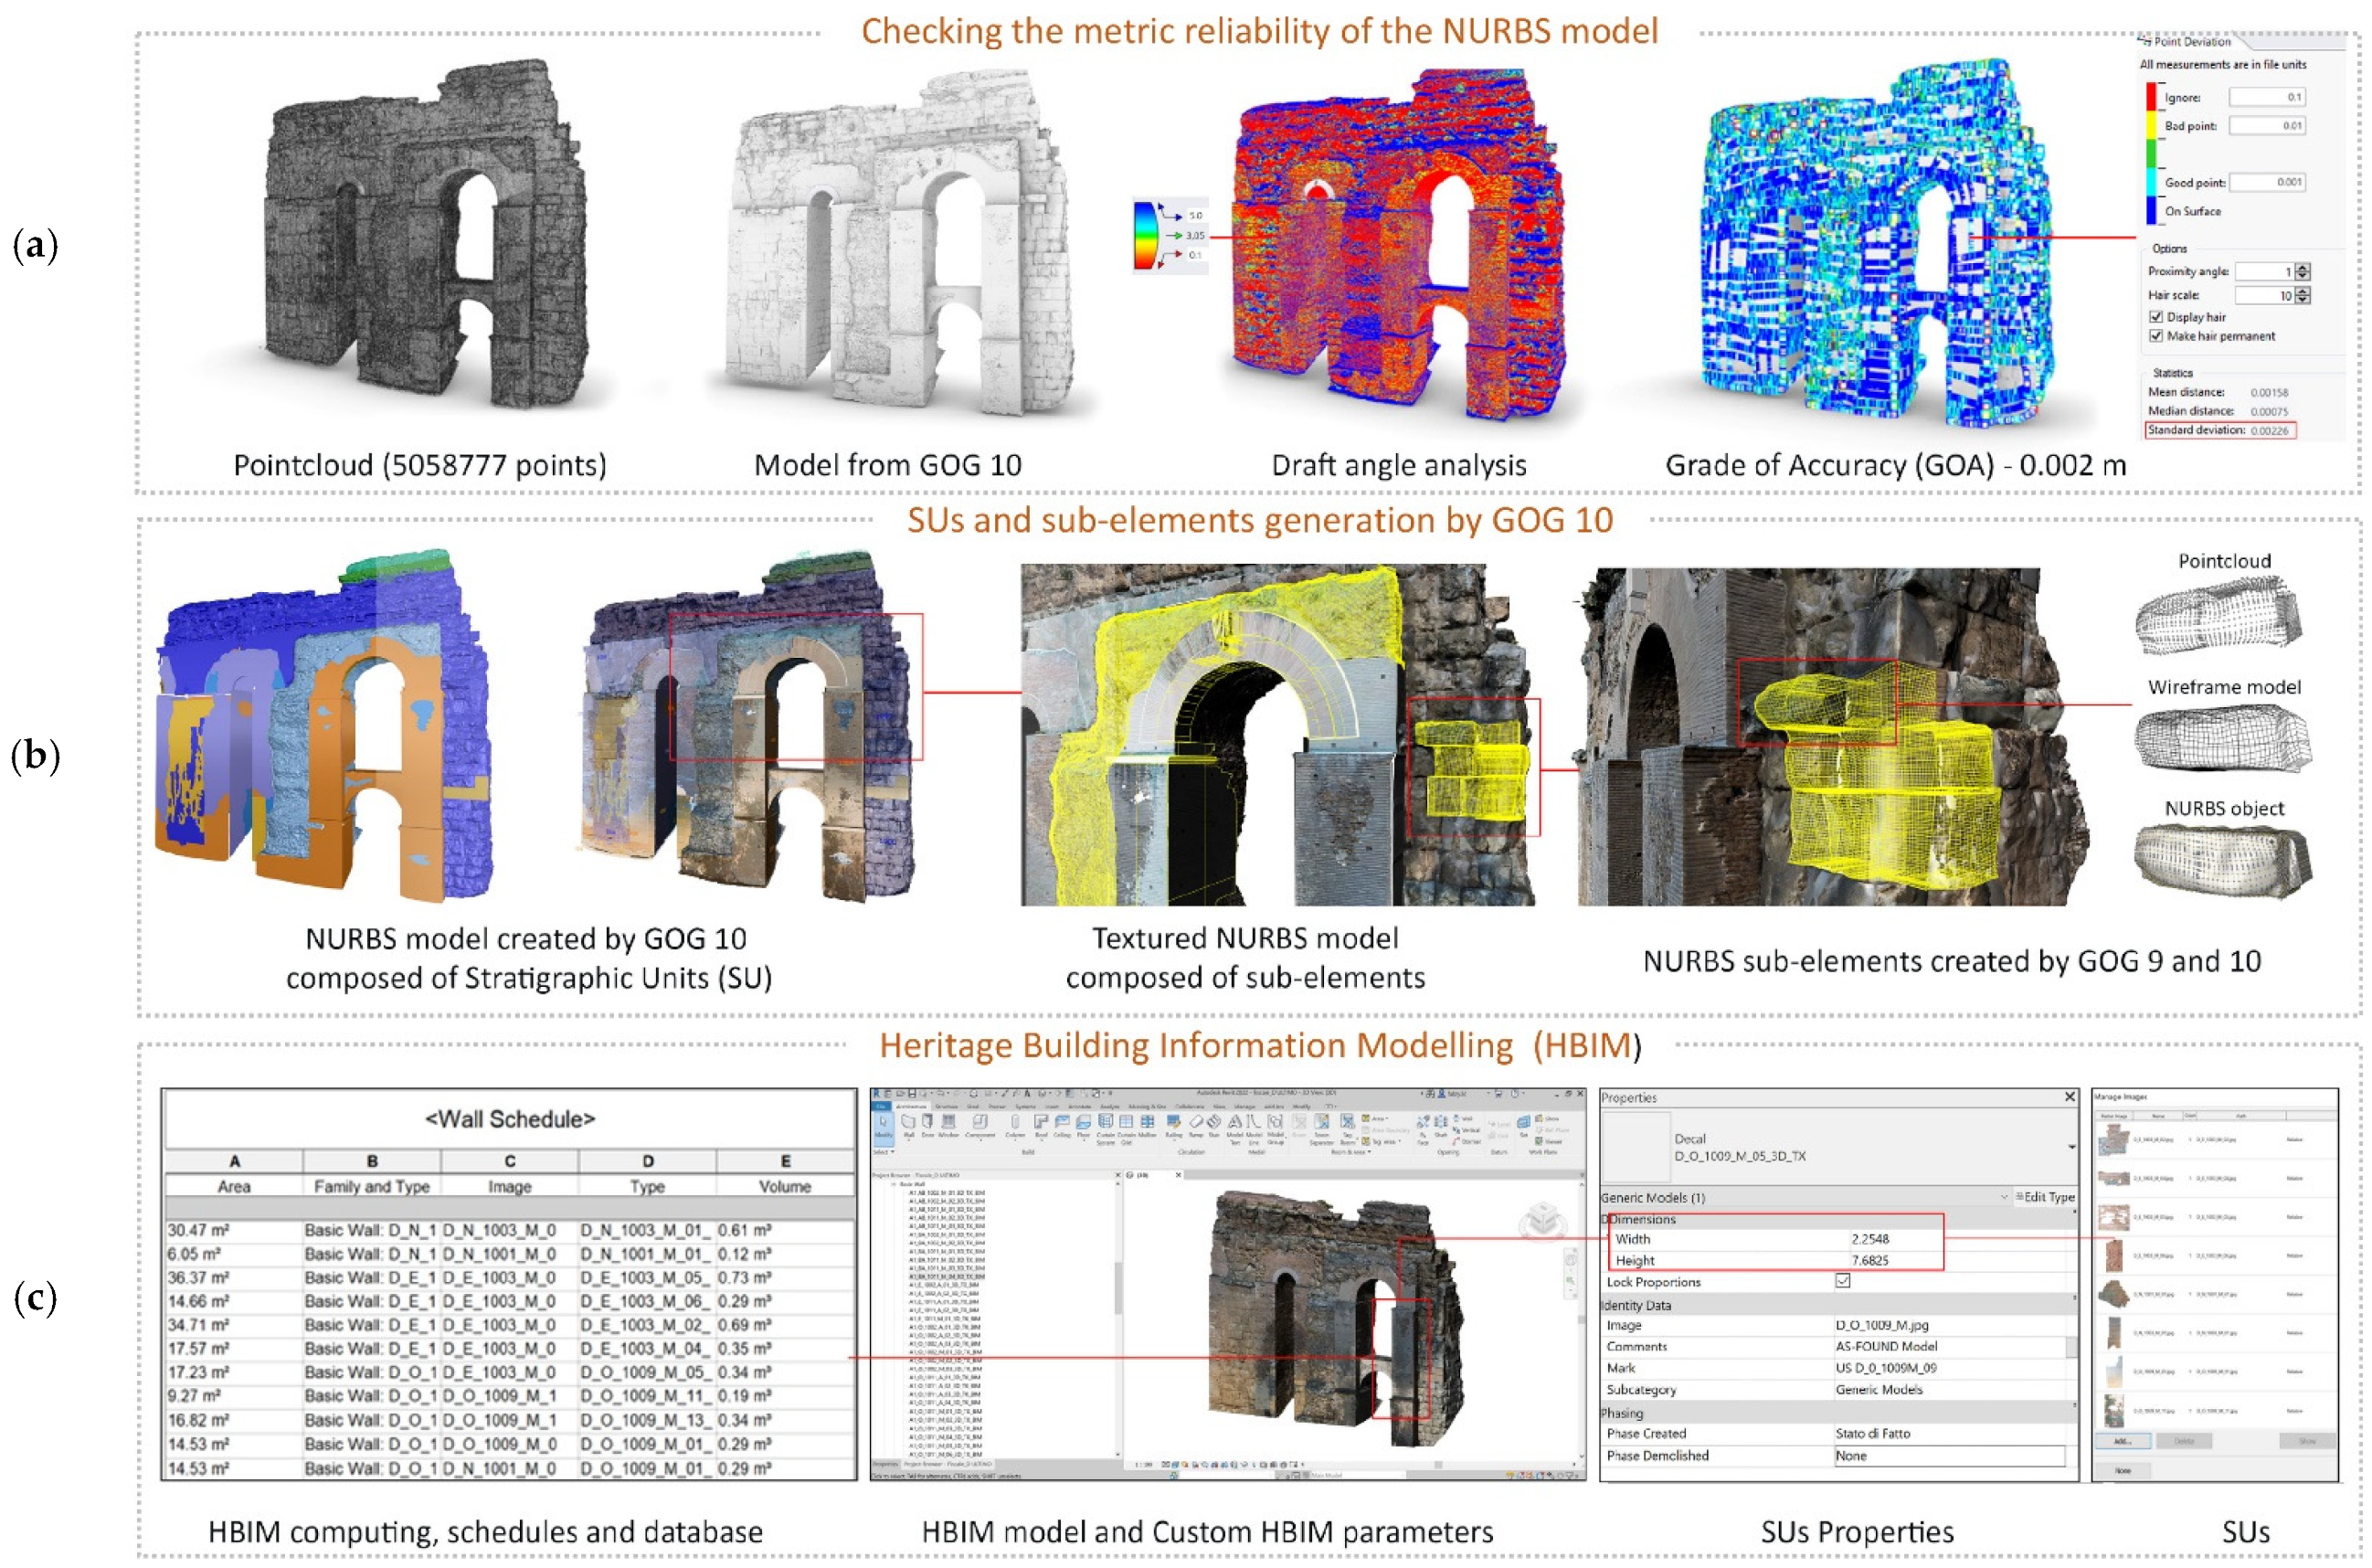Click the red Ignore color swatch
Screen dimensions: 2372x1568
(x=2151, y=97)
